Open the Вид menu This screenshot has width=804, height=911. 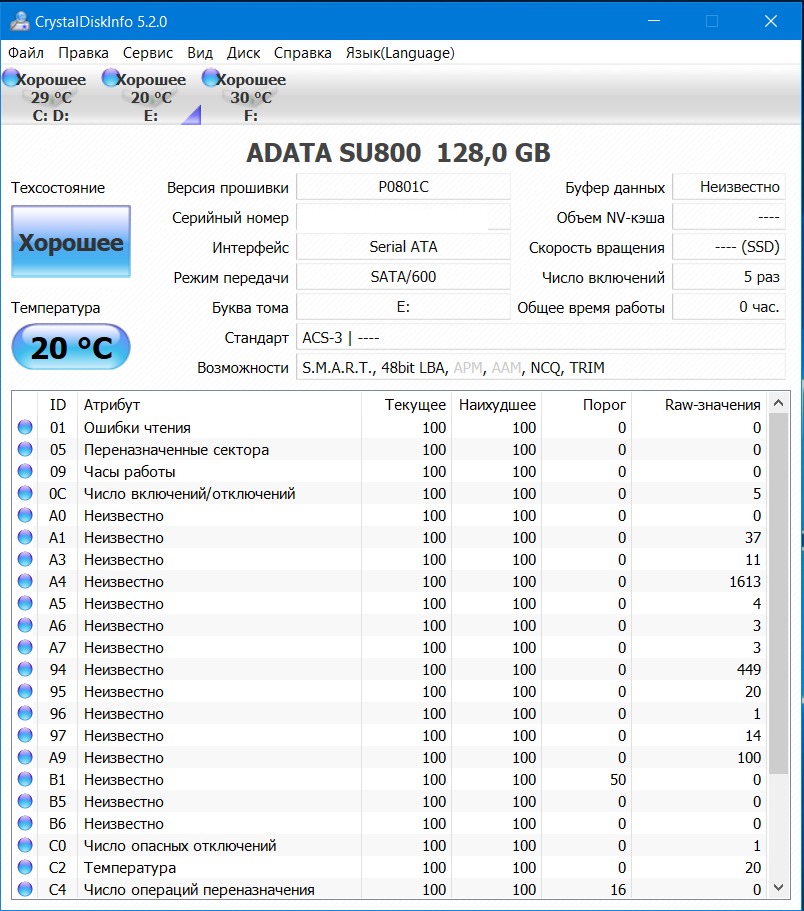(200, 53)
